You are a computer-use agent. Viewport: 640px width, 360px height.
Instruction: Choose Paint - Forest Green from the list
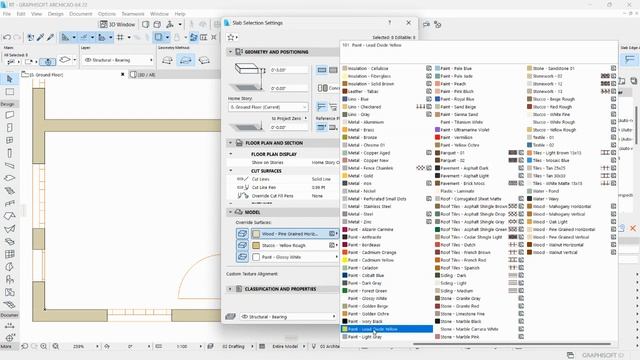point(387,291)
